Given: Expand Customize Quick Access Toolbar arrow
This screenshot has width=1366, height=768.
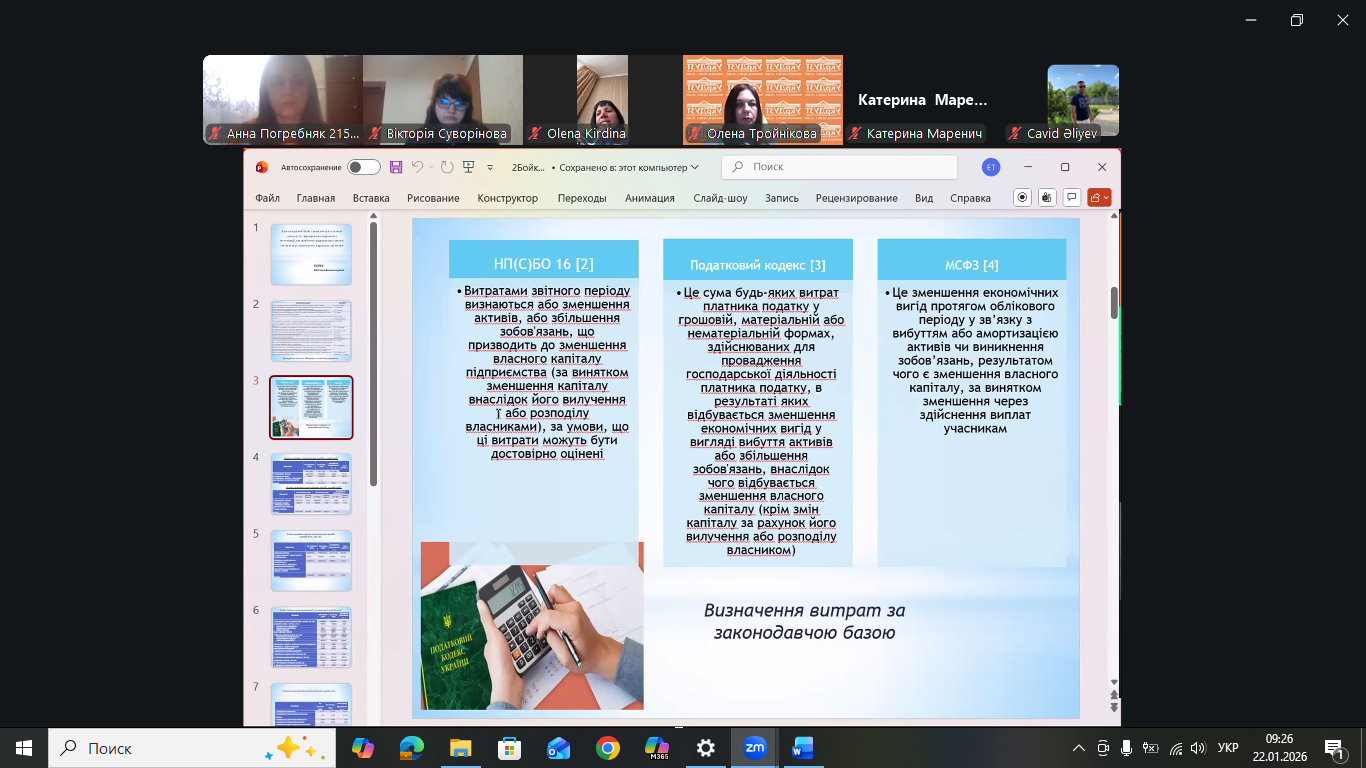Looking at the screenshot, I should (x=490, y=167).
